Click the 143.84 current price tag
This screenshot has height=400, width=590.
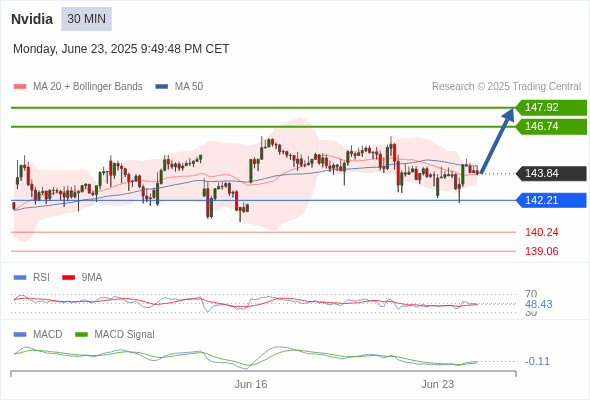point(551,173)
